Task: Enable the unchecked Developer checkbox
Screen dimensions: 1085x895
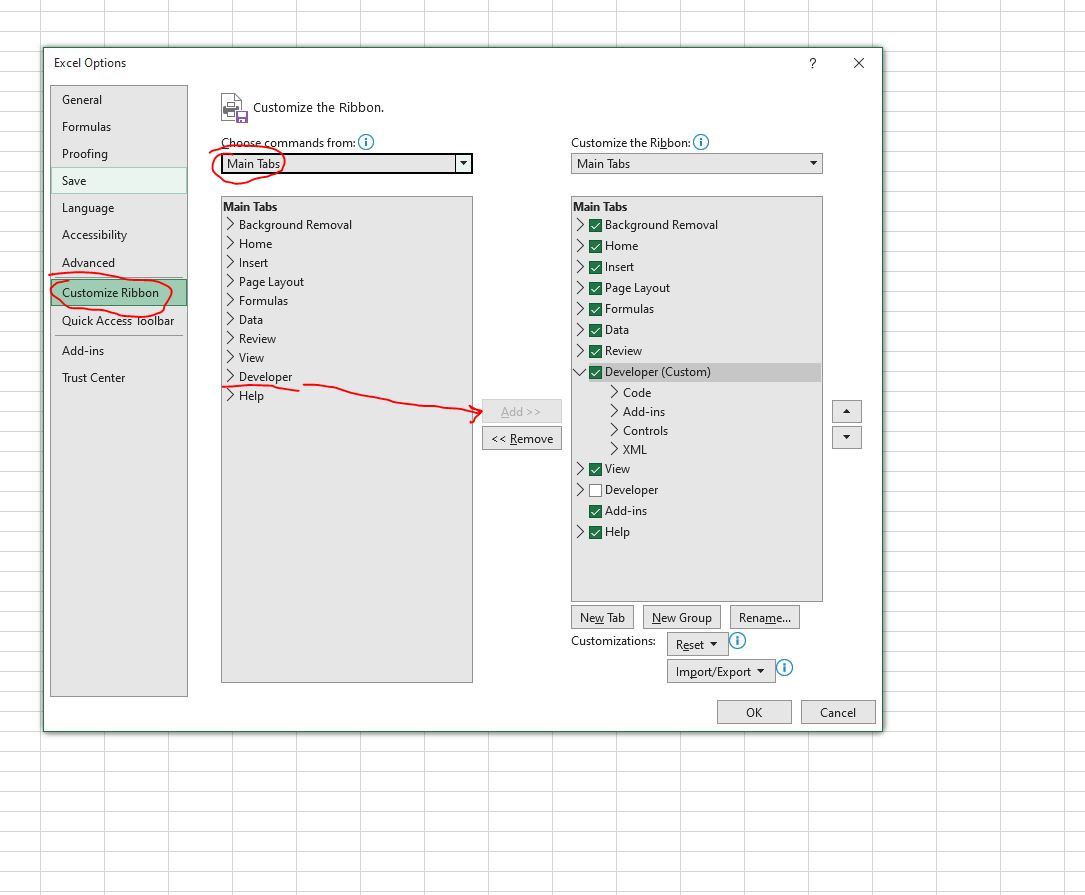Action: coord(595,491)
